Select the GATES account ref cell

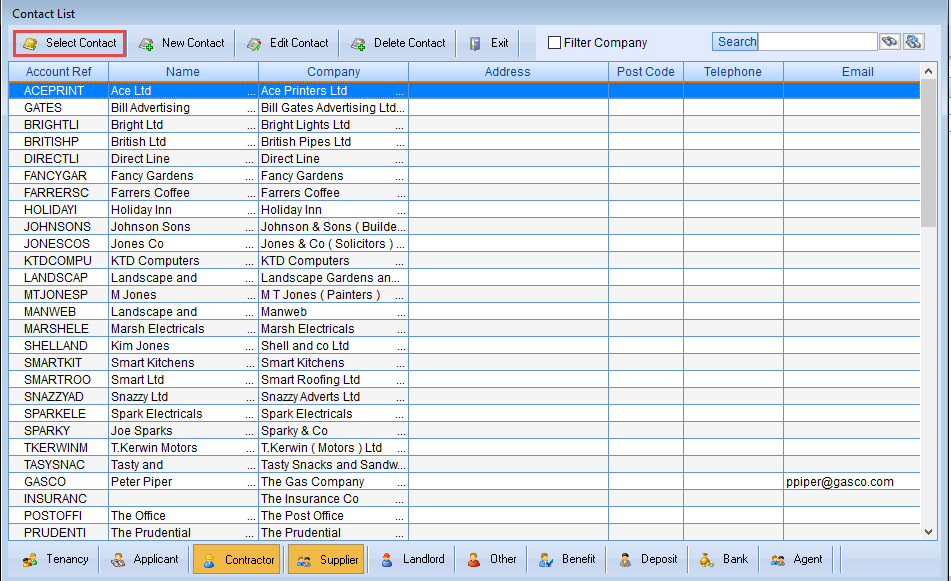pos(58,107)
